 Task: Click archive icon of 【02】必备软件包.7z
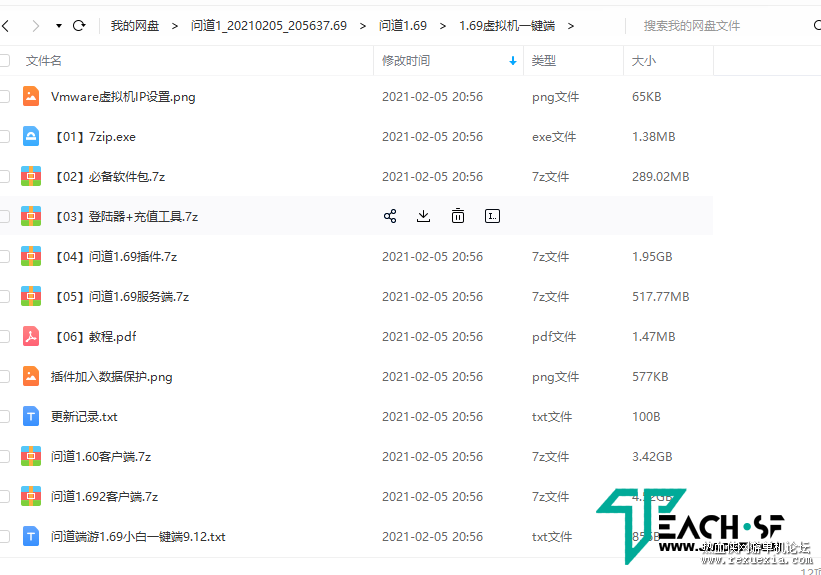31,176
